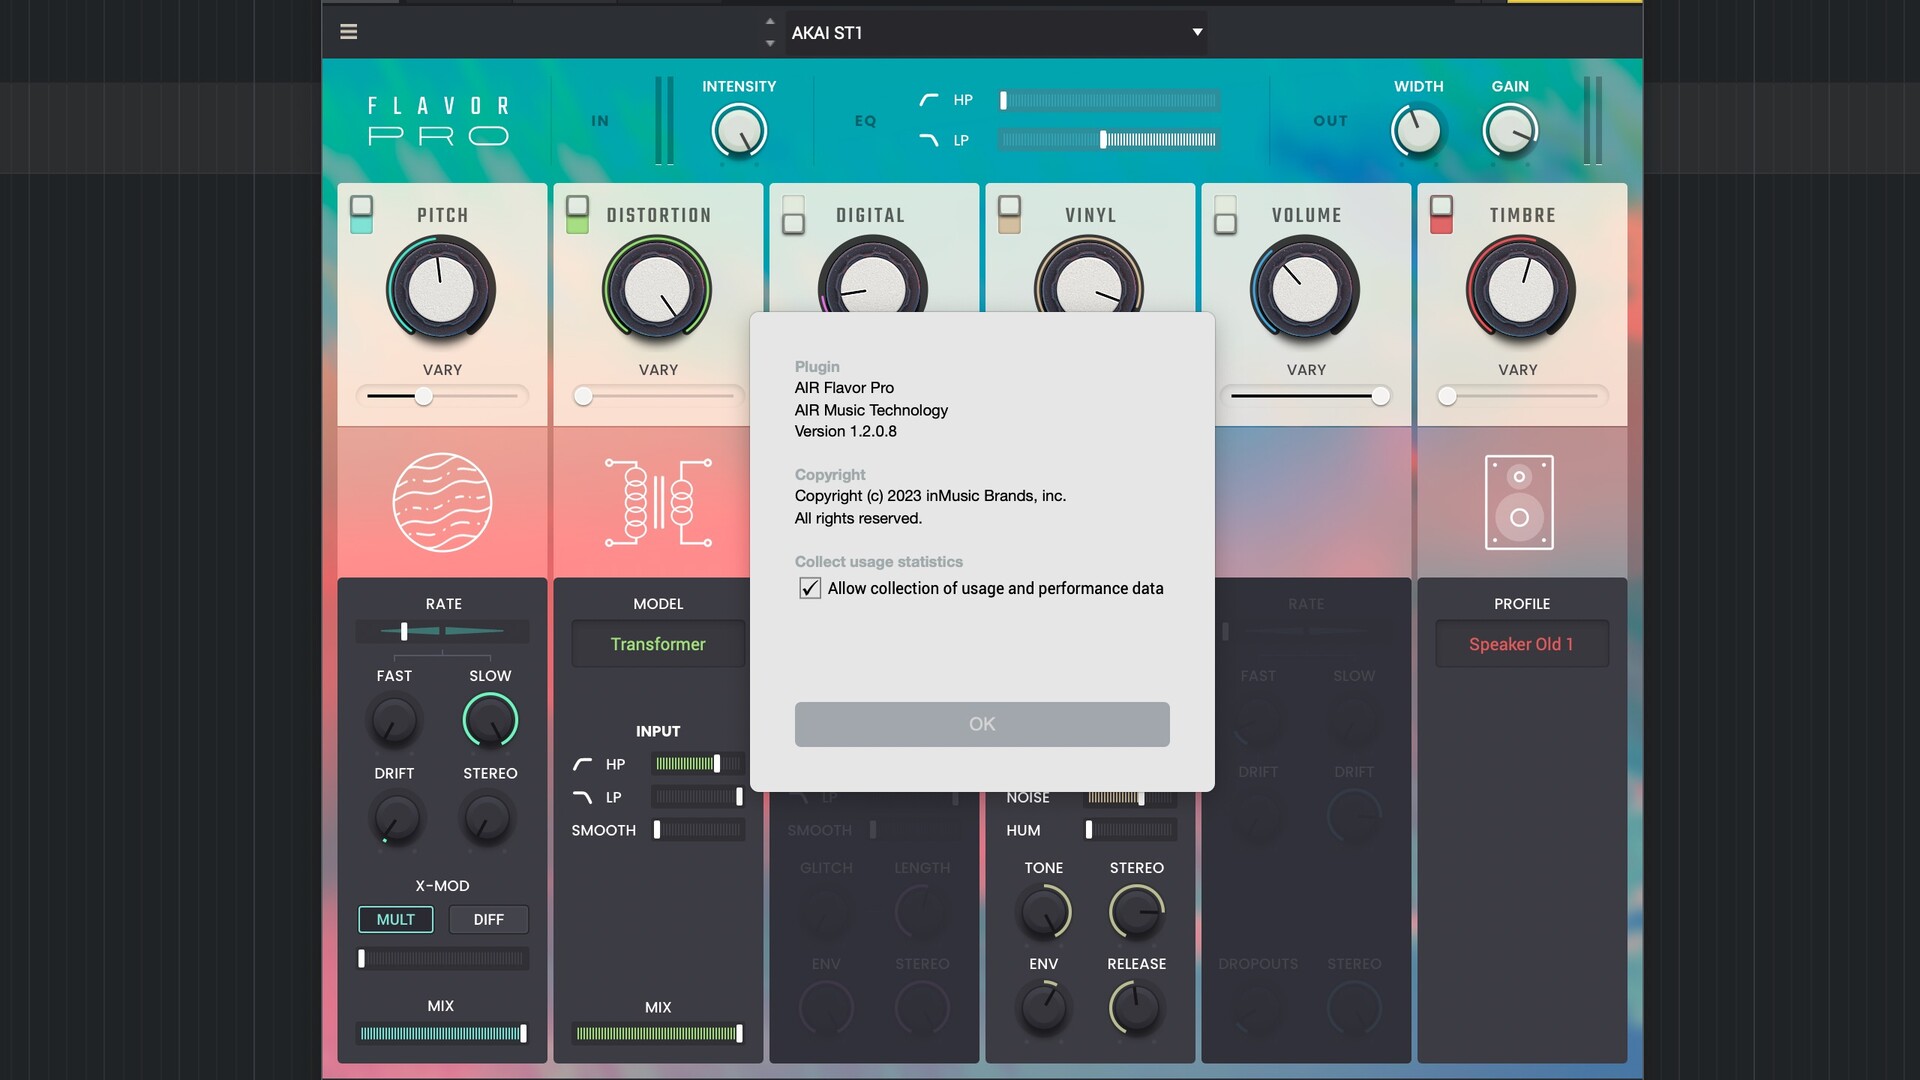
Task: Click the Distortion input LP filter icon
Action: click(582, 797)
